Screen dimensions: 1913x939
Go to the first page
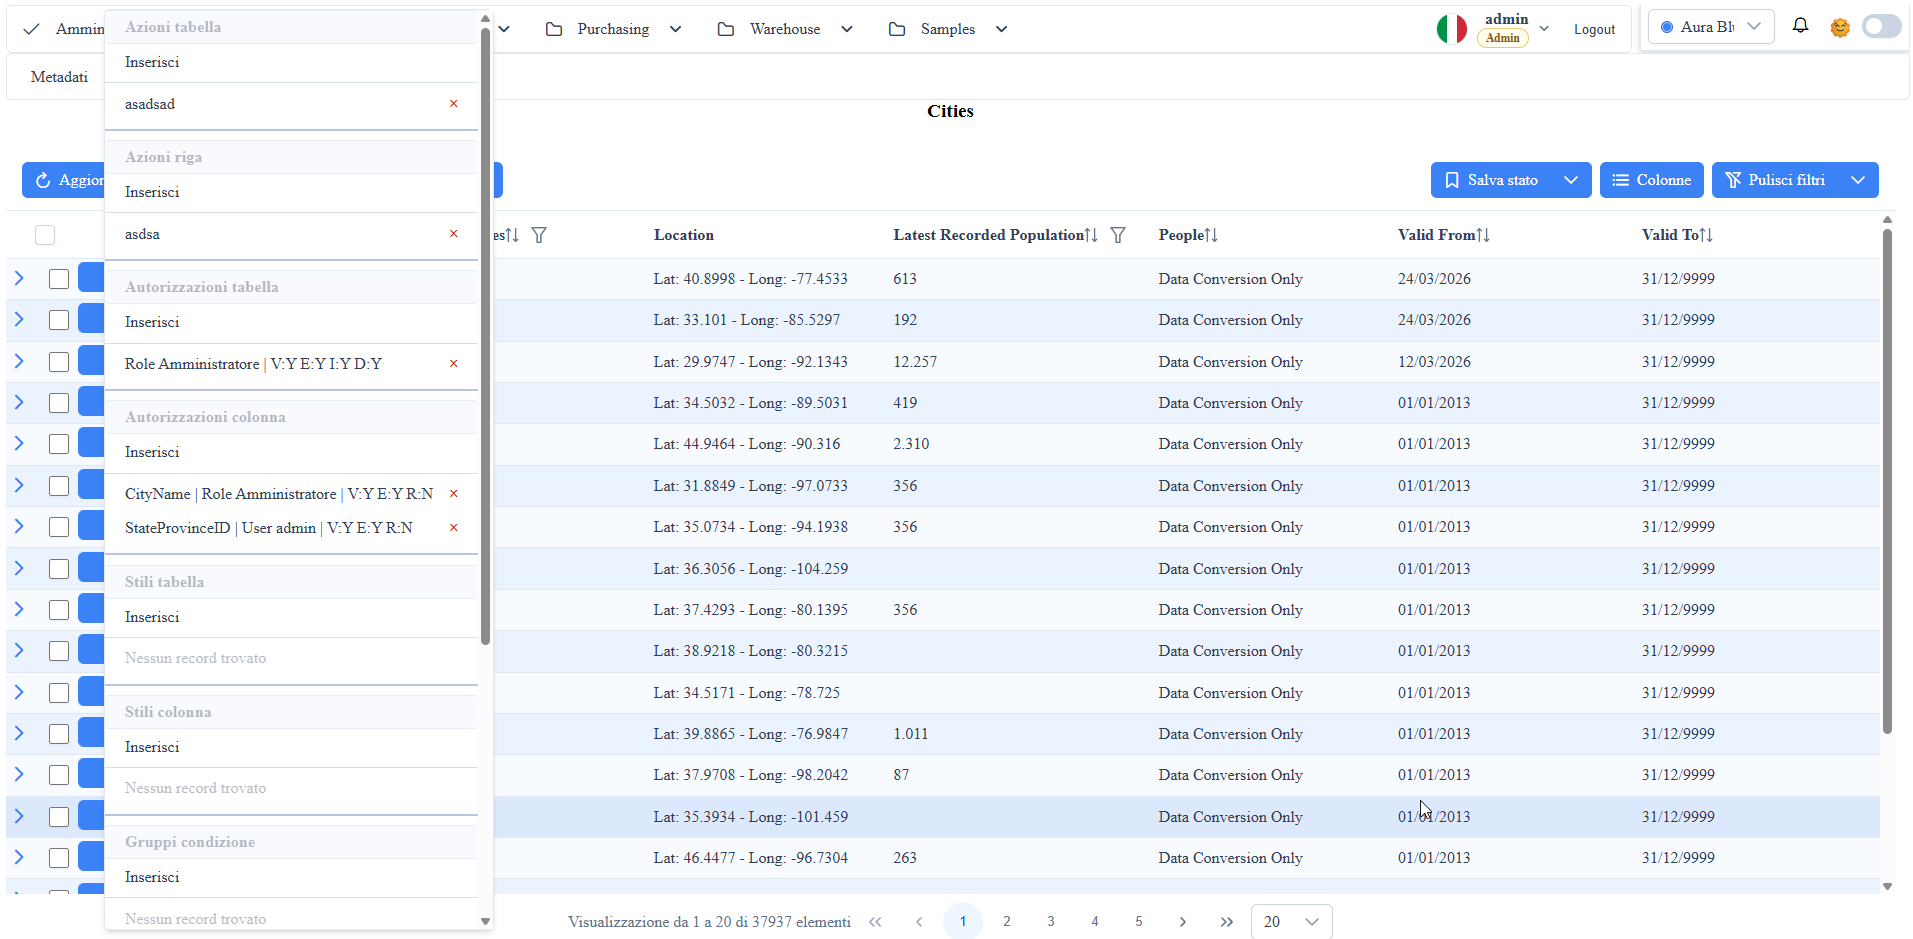pos(875,922)
